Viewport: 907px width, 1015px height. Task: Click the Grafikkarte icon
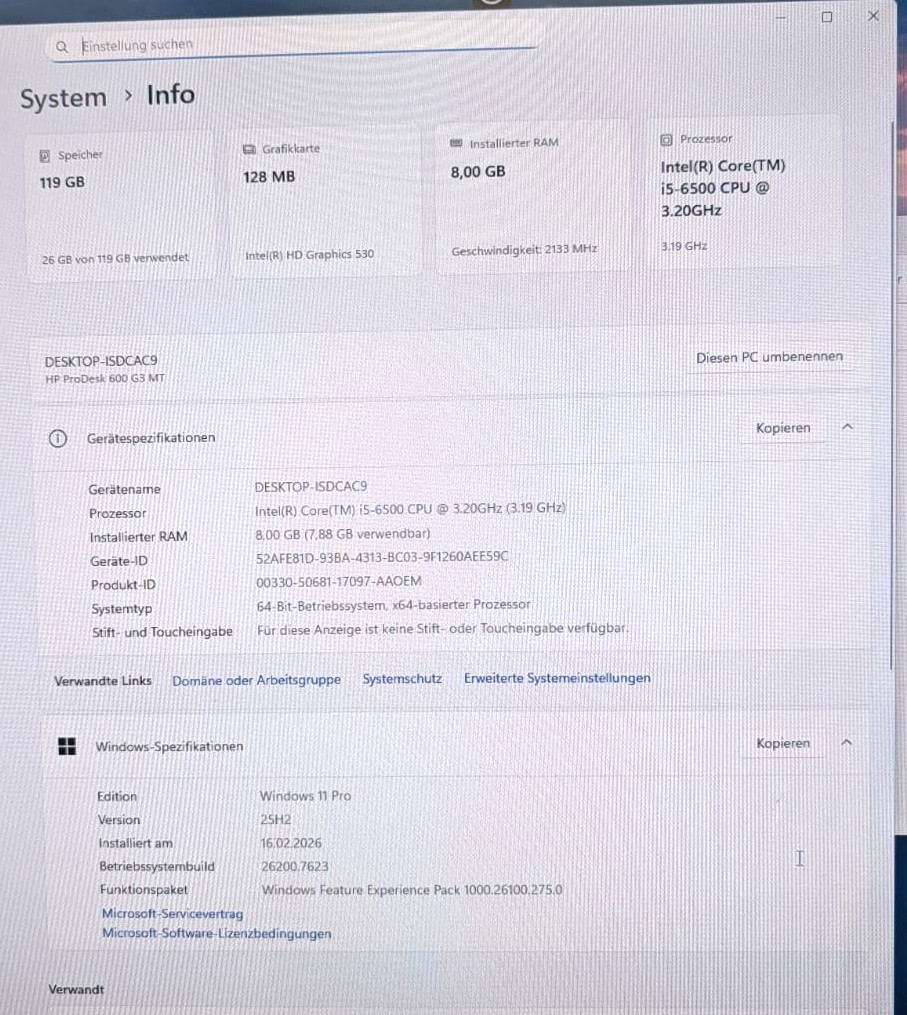point(249,150)
